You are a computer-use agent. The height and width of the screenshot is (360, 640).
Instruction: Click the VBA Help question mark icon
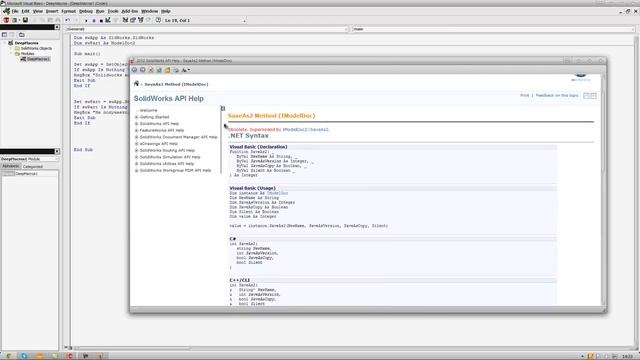tap(158, 20)
